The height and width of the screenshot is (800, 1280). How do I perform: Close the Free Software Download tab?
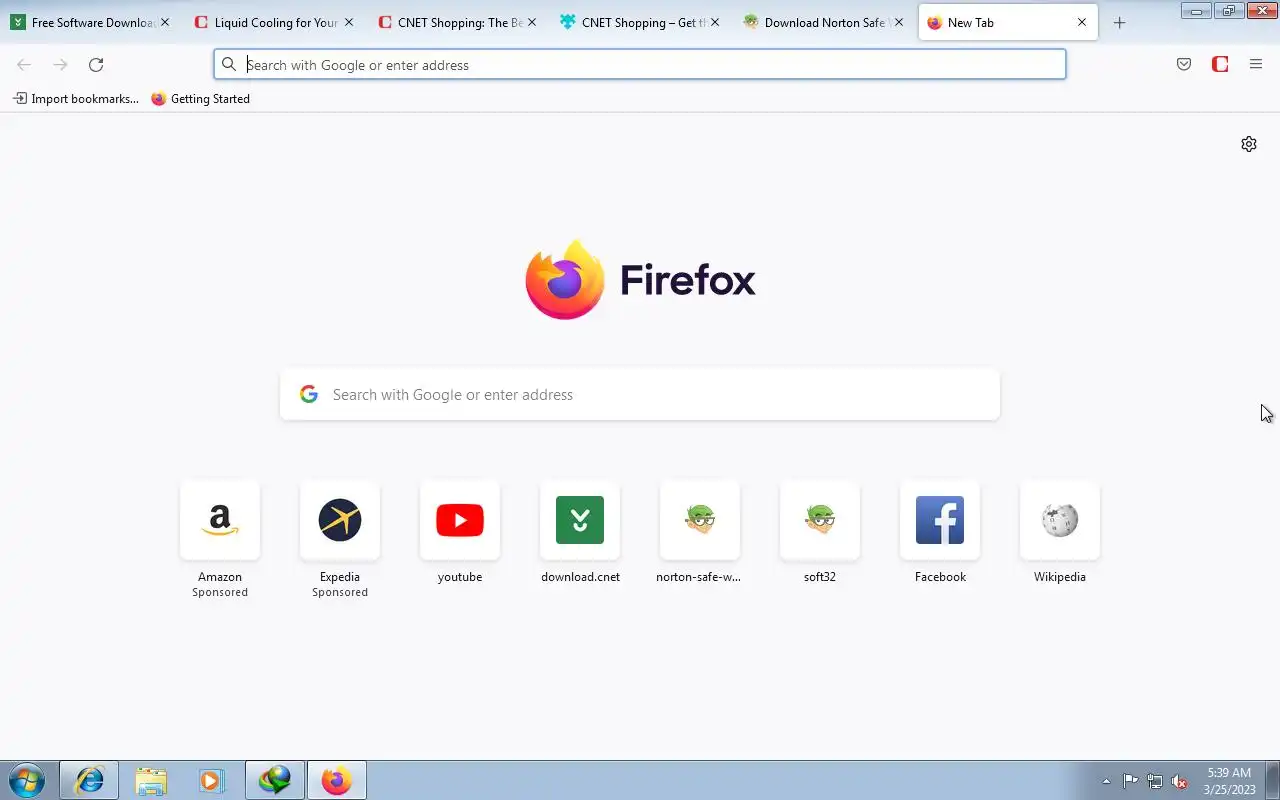(x=165, y=22)
